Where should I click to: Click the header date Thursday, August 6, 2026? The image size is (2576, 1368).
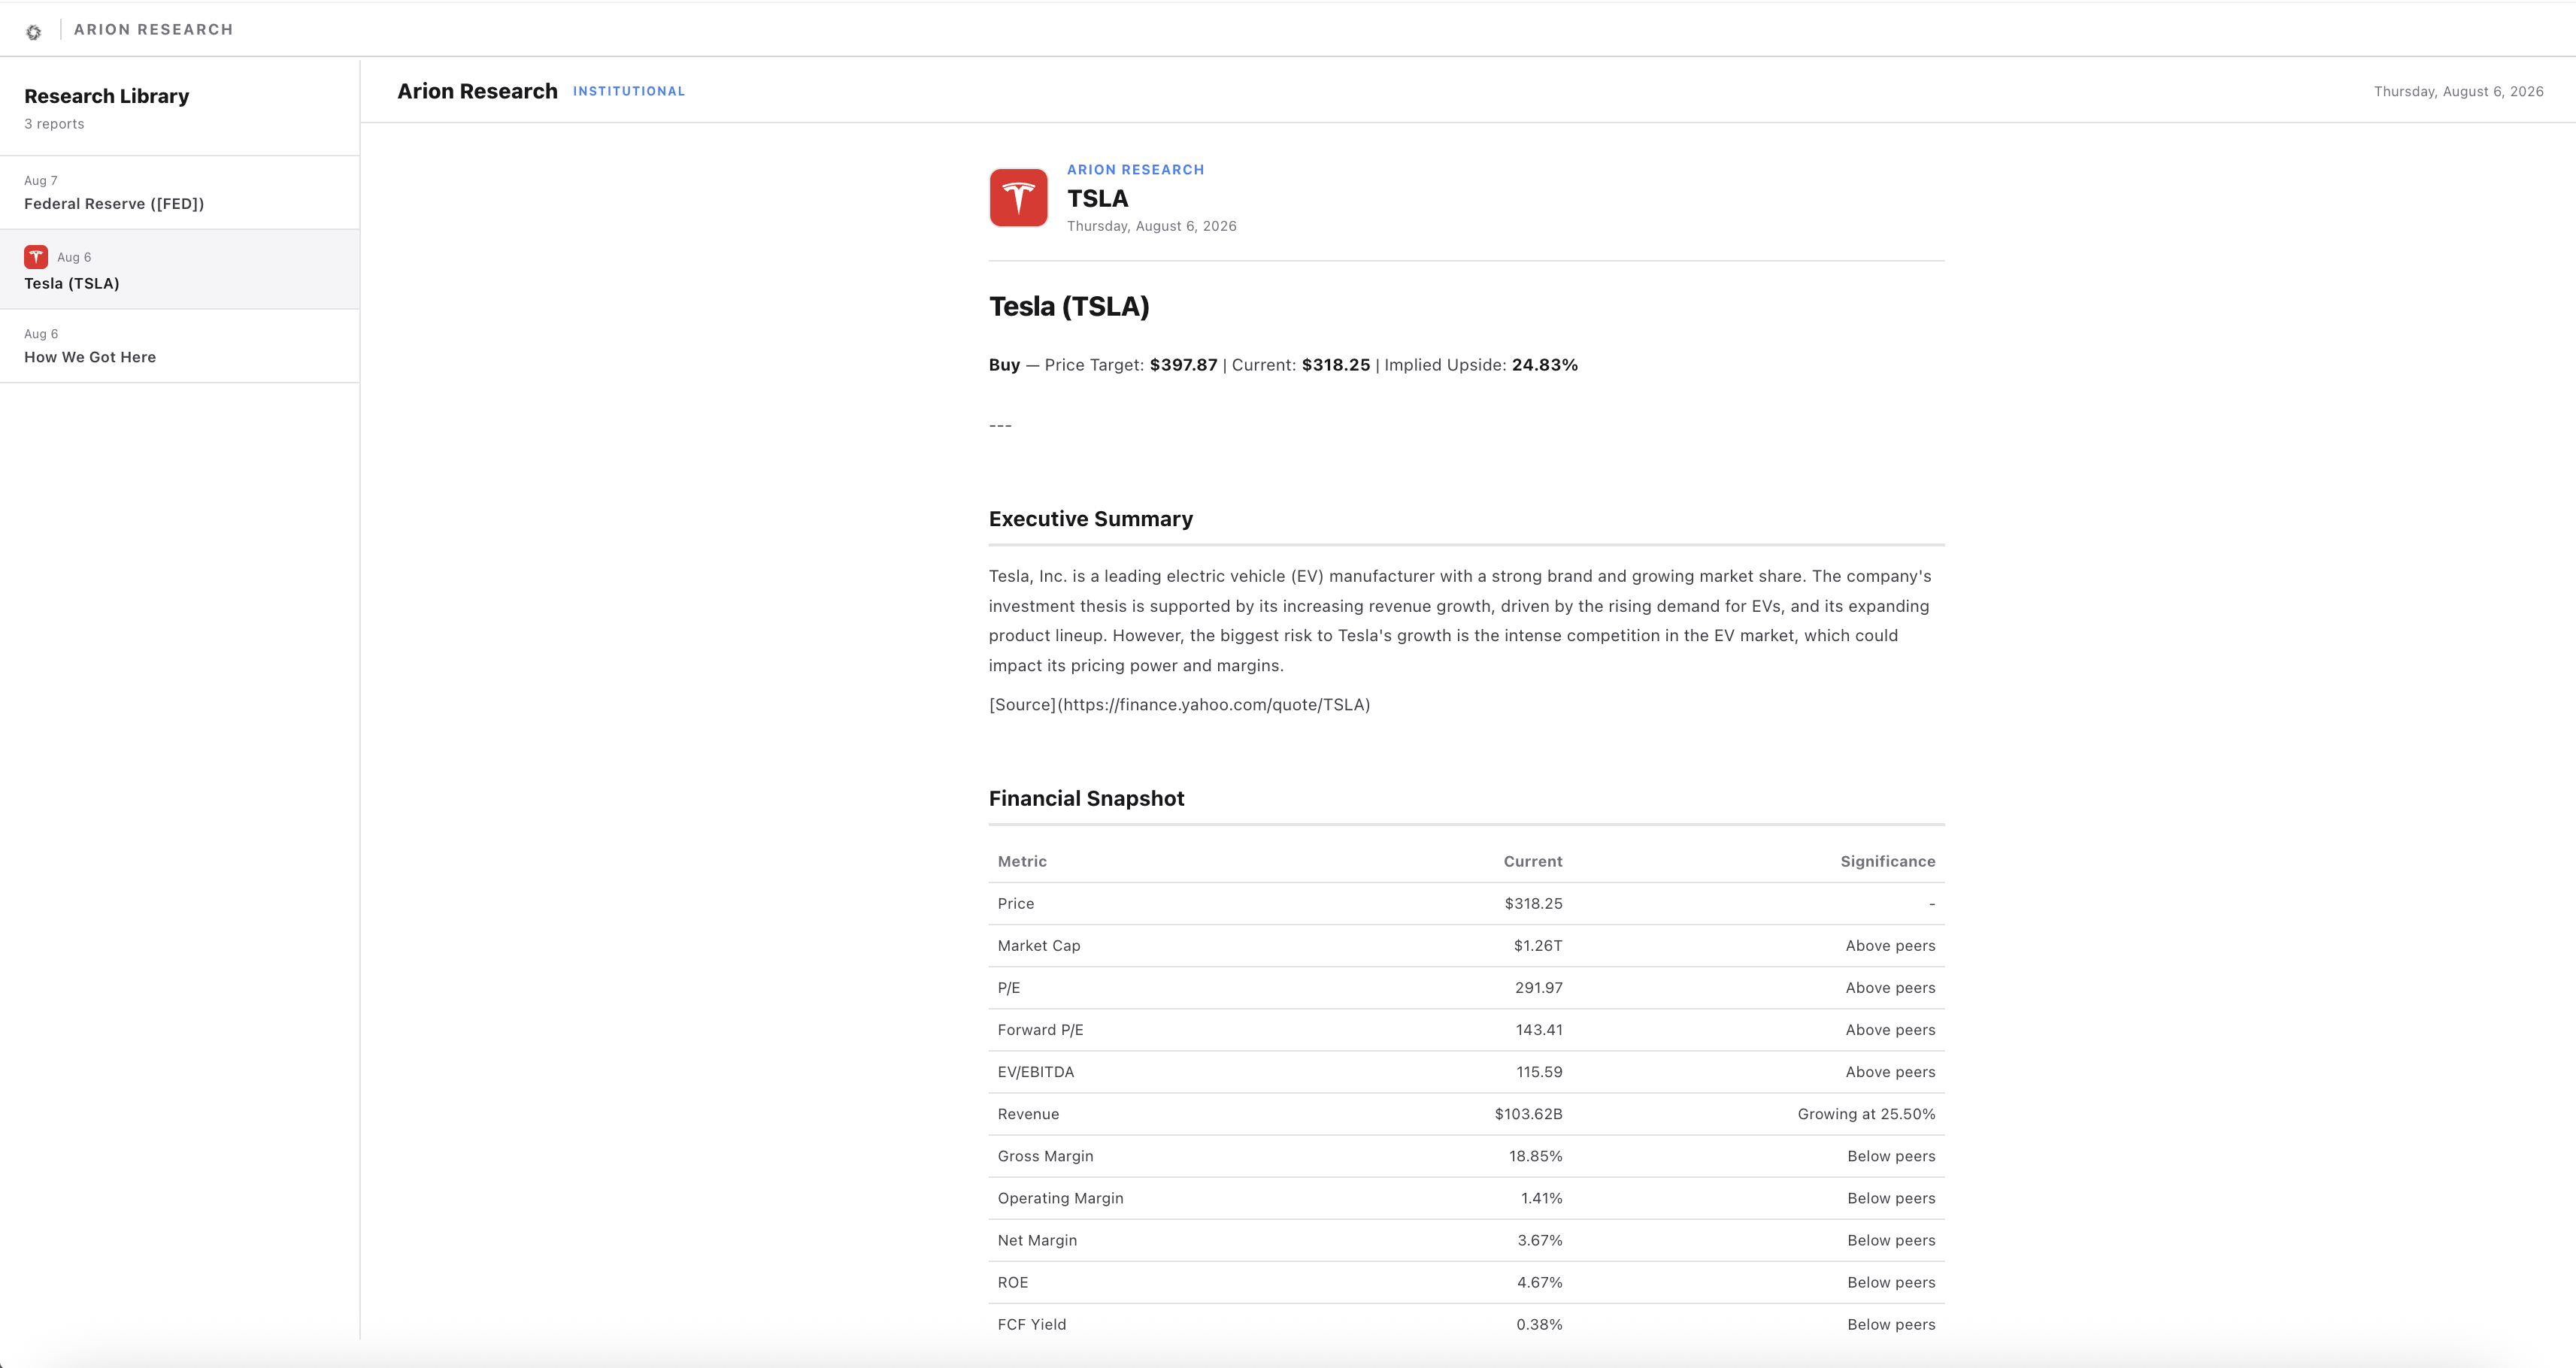(x=2458, y=92)
